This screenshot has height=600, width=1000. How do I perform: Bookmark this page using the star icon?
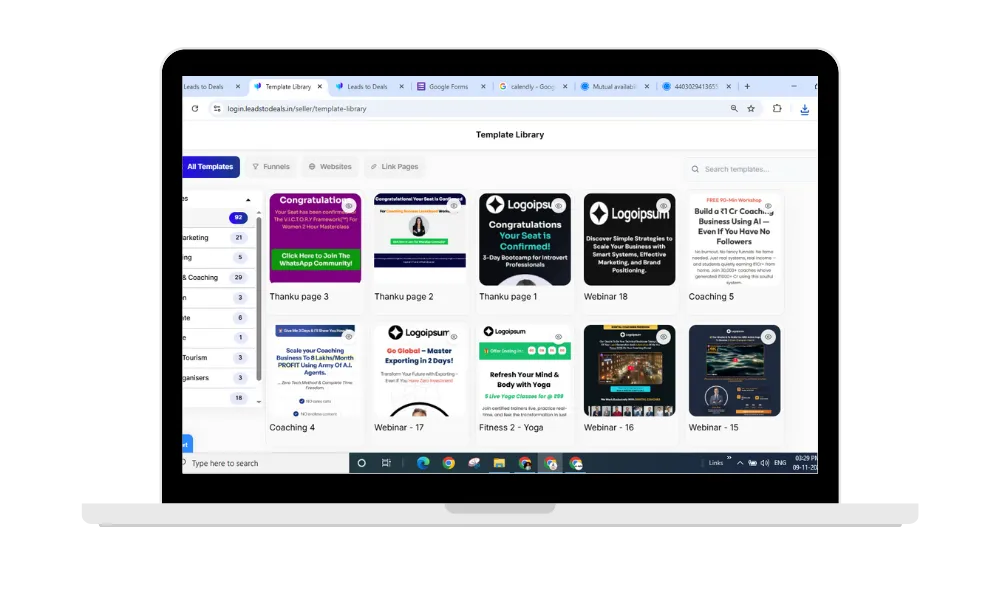pyautogui.click(x=752, y=108)
